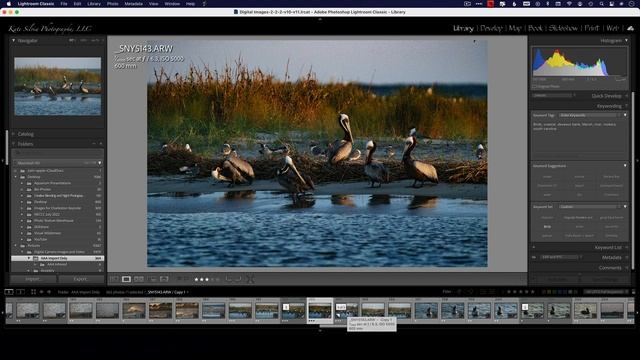Toggle Original Photo checkbox under histogram

point(534,87)
